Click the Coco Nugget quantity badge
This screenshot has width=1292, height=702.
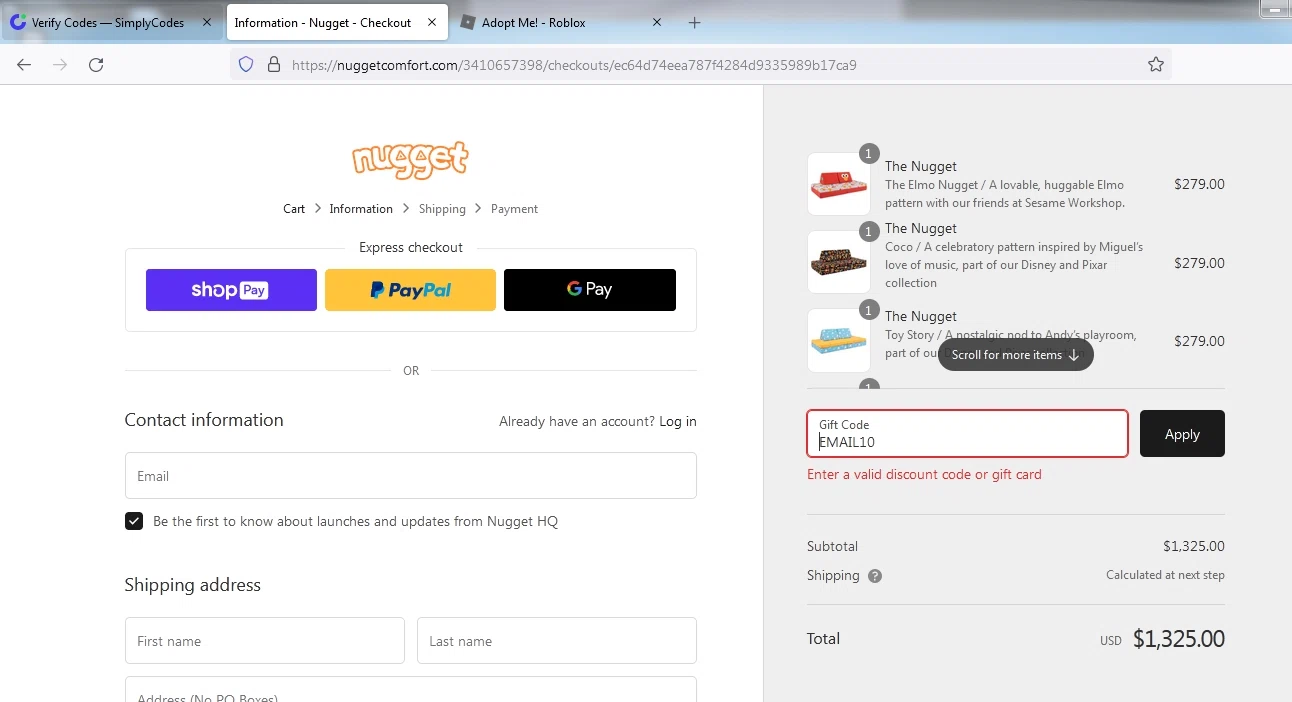869,231
